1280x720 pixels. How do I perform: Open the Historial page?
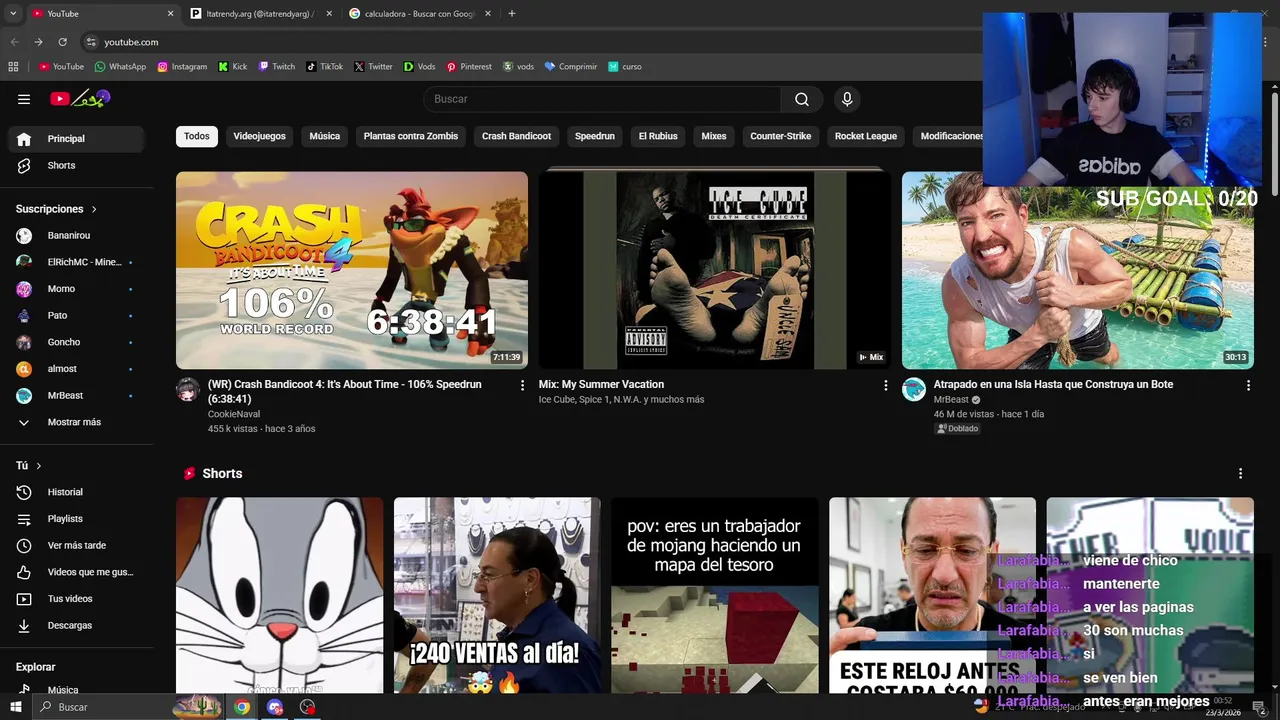click(x=77, y=492)
